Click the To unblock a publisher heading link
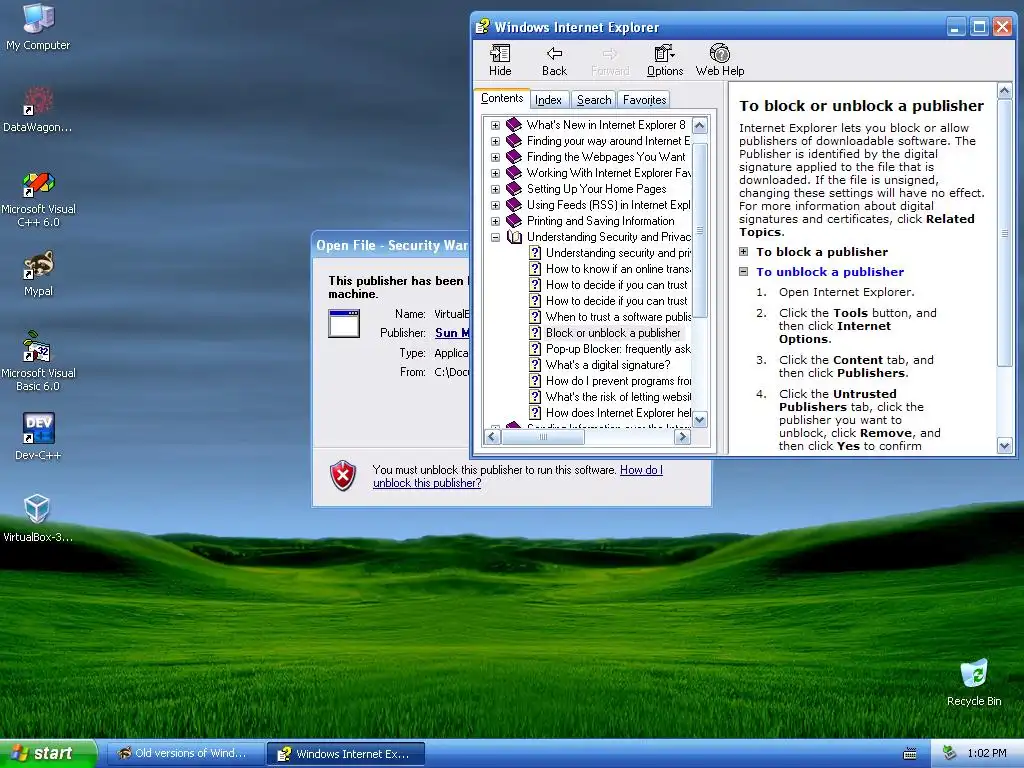The image size is (1024, 768). click(x=830, y=272)
